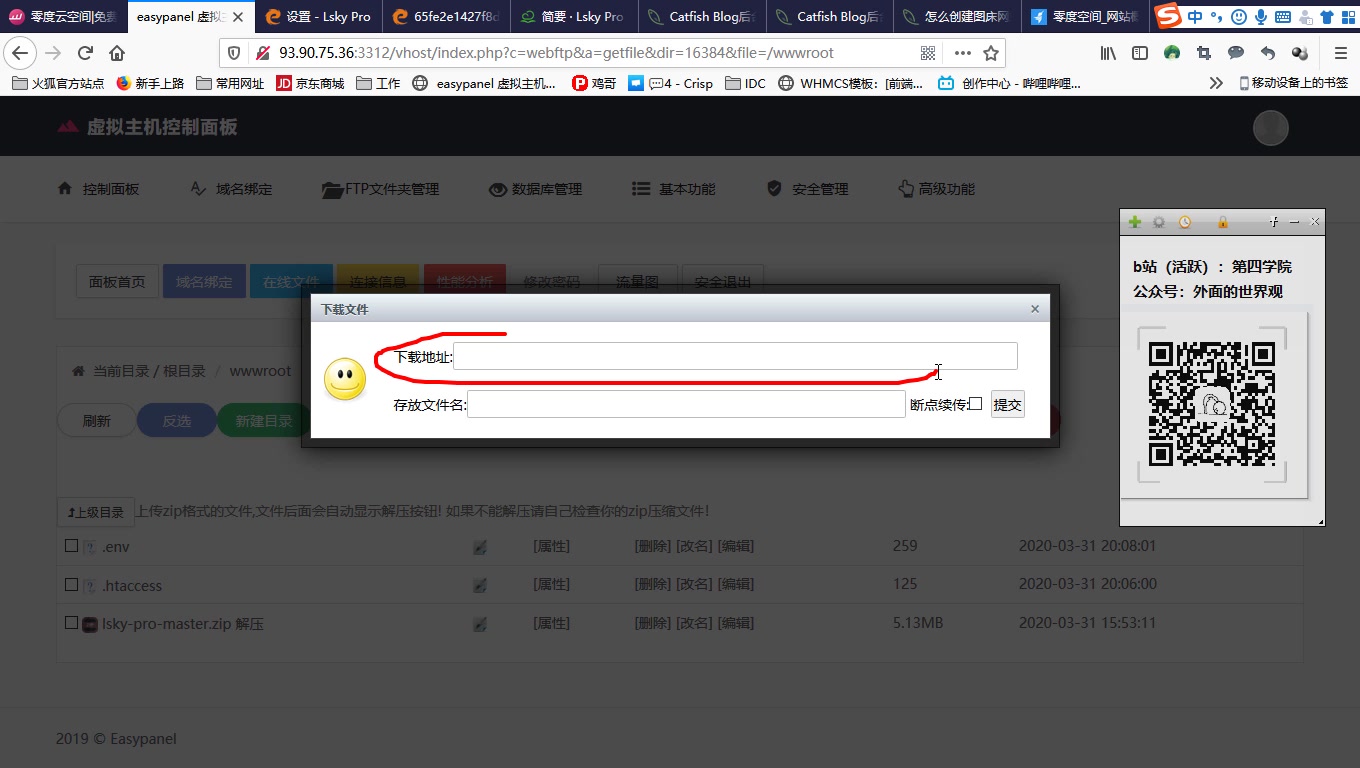Viewport: 1360px width, 768px height.
Task: Rename lsky-pro-master.zip via [改名]
Action: pyautogui.click(x=695, y=622)
